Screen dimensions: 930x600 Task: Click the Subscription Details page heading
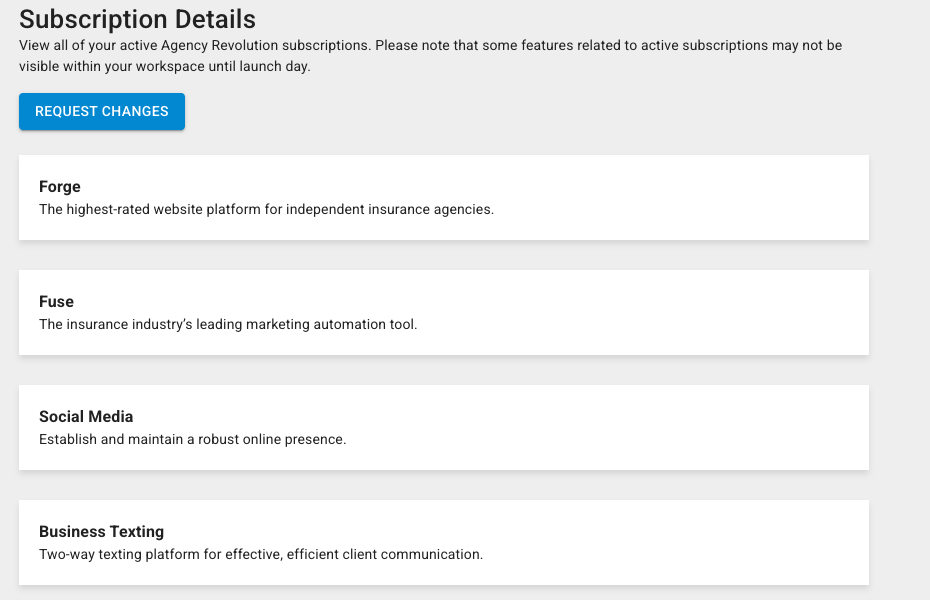[137, 19]
